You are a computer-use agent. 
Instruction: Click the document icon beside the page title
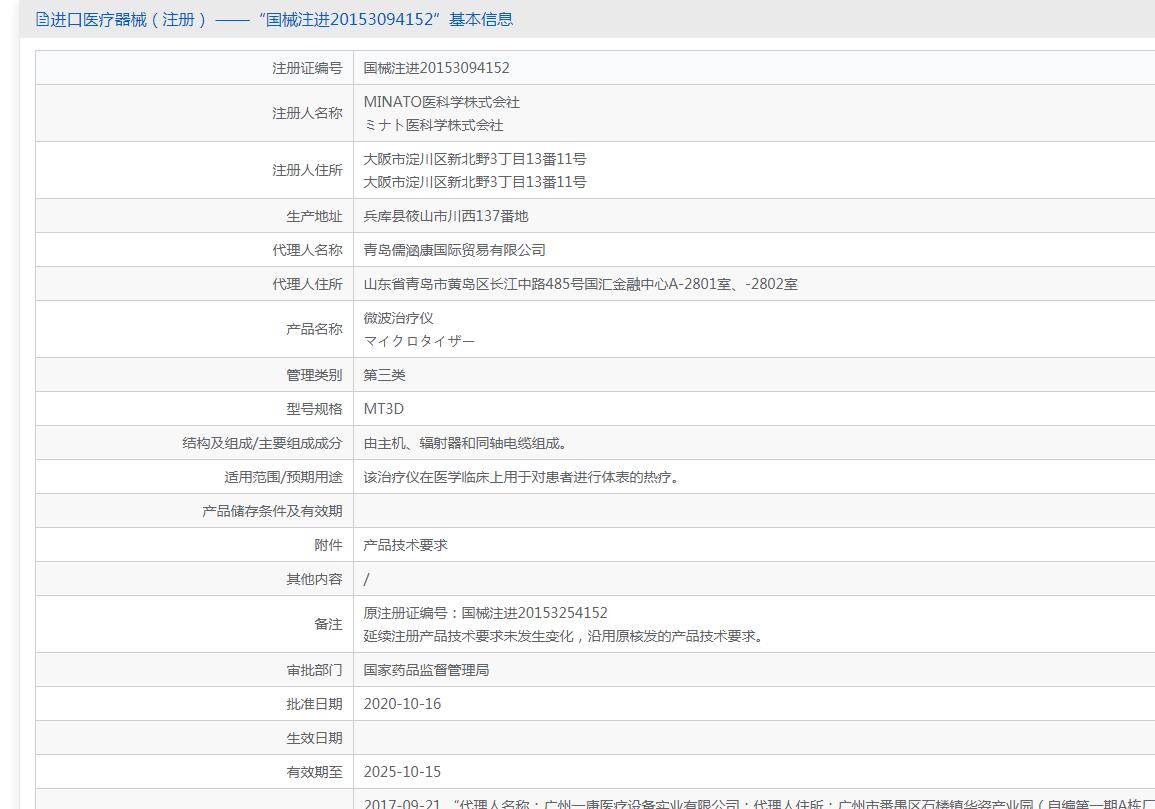[x=42, y=19]
